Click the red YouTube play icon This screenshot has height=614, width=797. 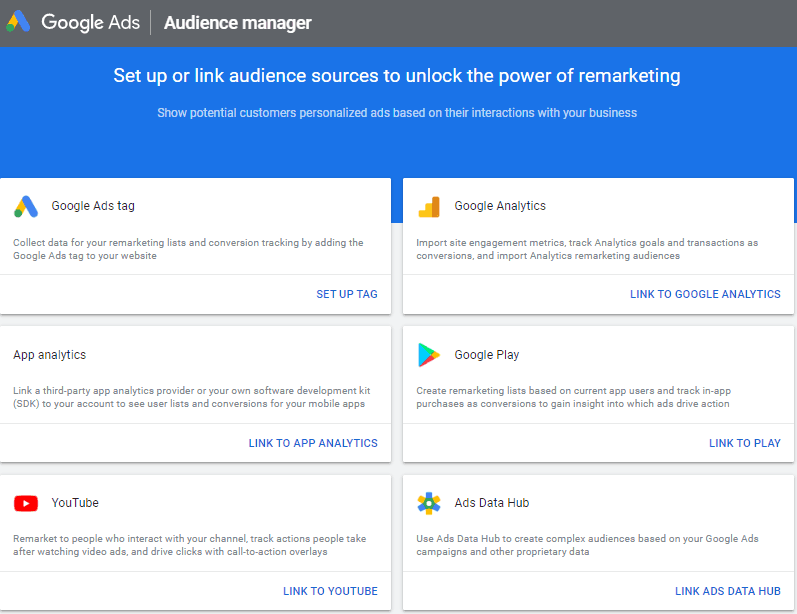coord(26,503)
